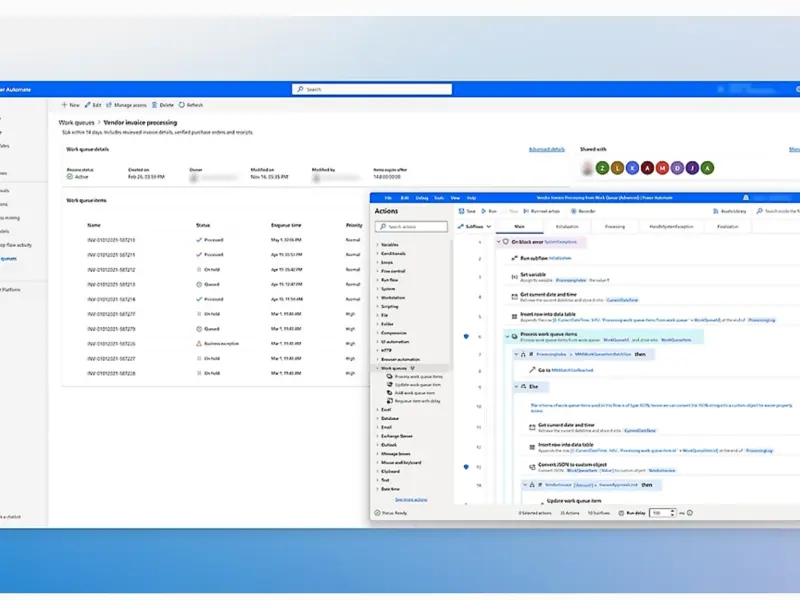The height and width of the screenshot is (600, 800).
Task: Switch to the Initialization subflow tab
Action: coord(567,227)
